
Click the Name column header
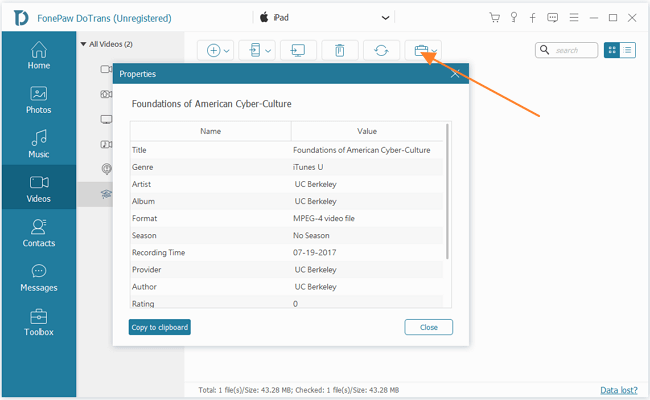pos(211,131)
